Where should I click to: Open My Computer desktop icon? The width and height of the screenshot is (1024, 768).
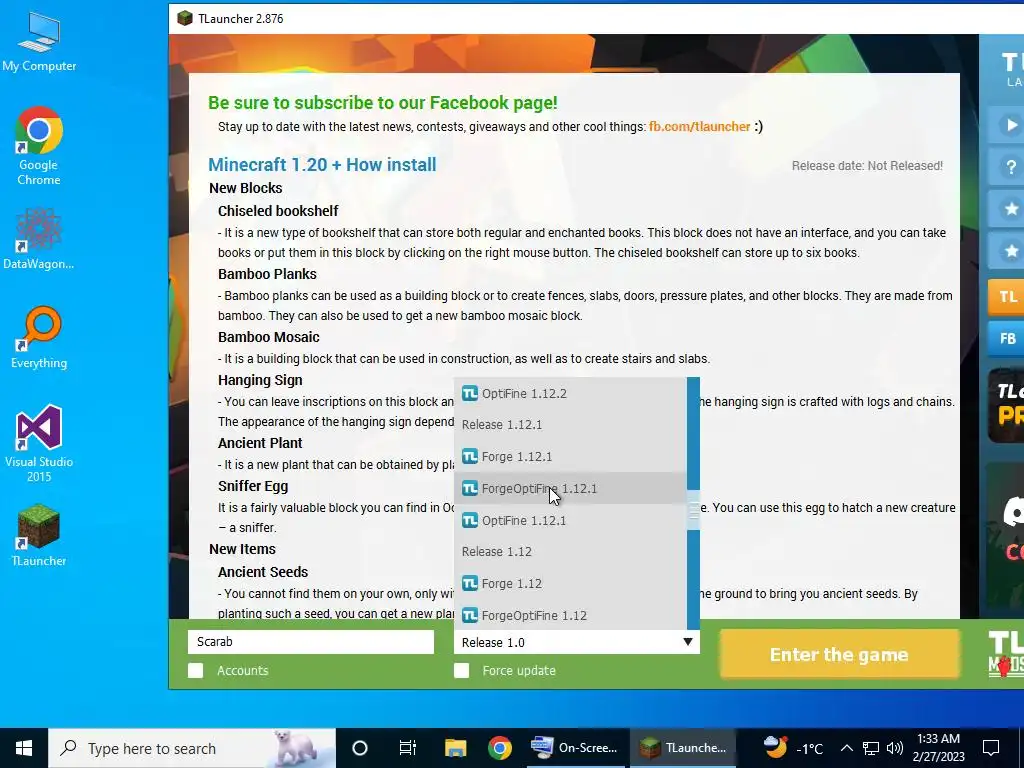[39, 42]
